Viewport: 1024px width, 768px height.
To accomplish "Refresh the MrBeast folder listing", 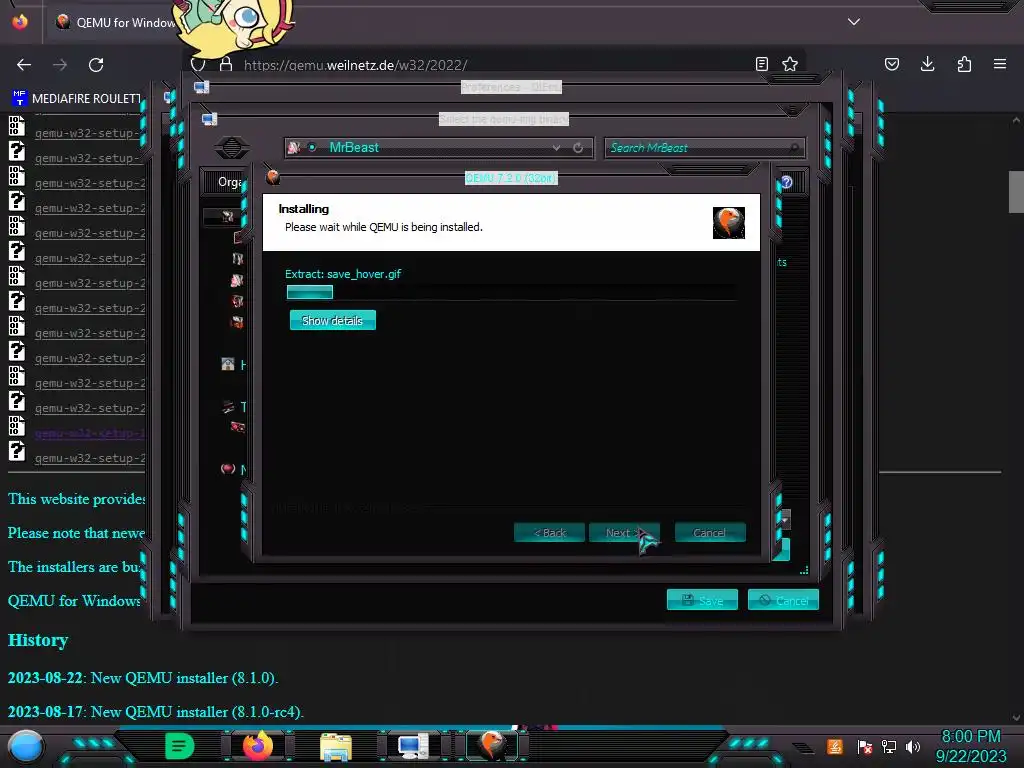I will tap(578, 148).
